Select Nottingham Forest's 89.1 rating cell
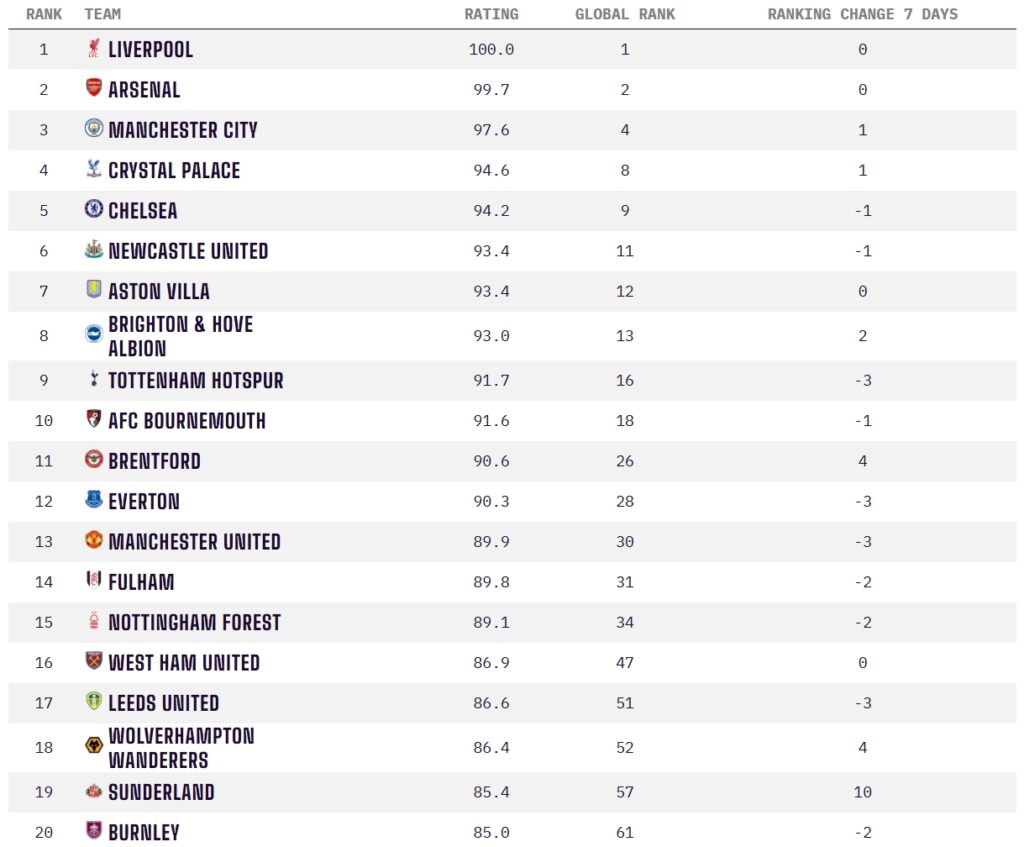Viewport: 1024px width, 847px height. pyautogui.click(x=491, y=622)
